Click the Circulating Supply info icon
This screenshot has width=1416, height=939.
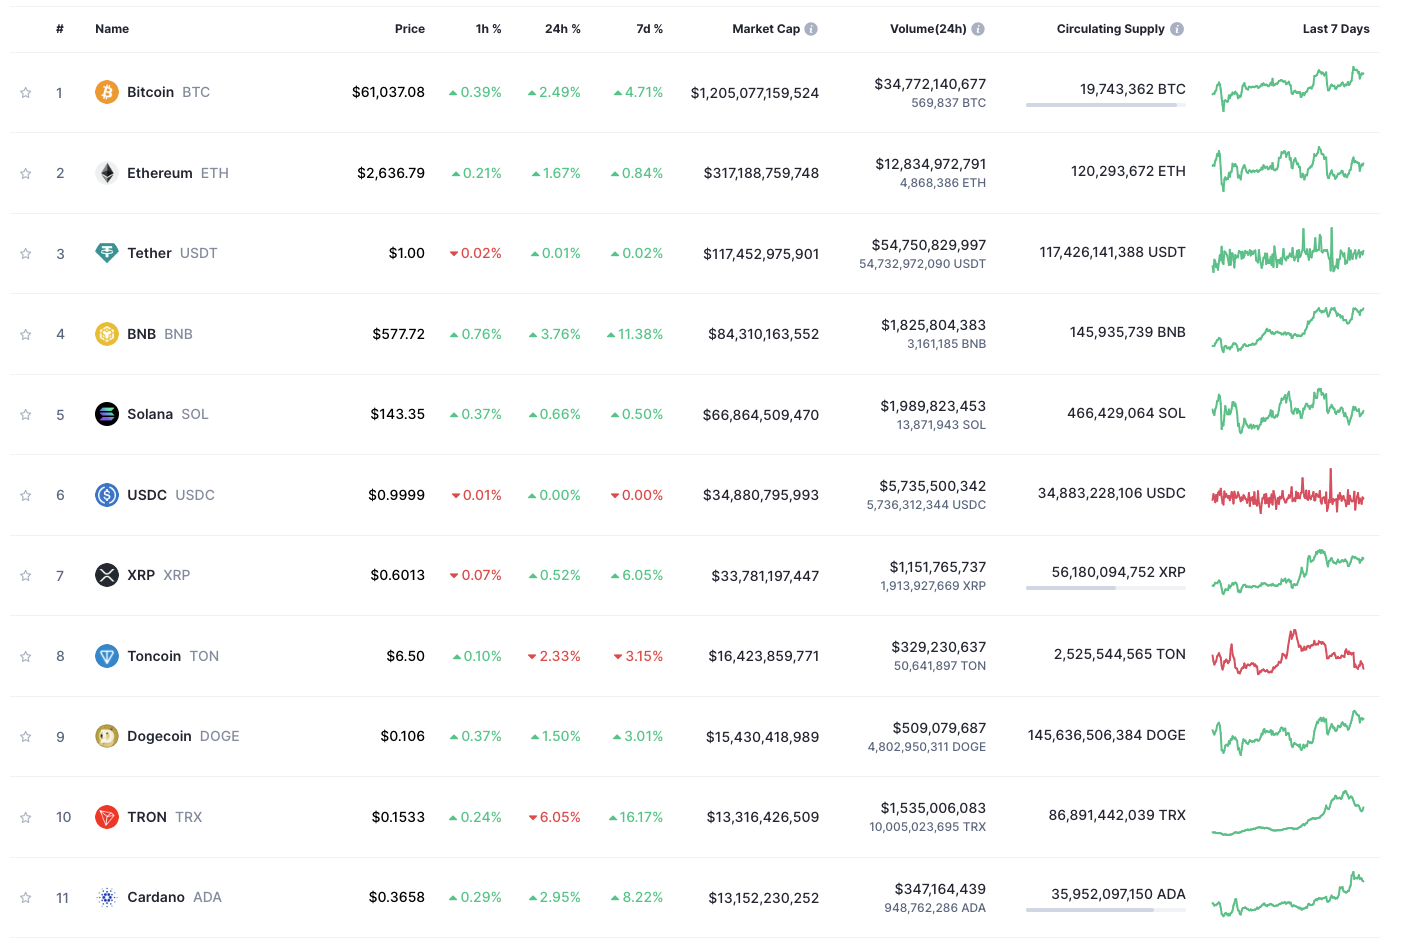click(1177, 29)
